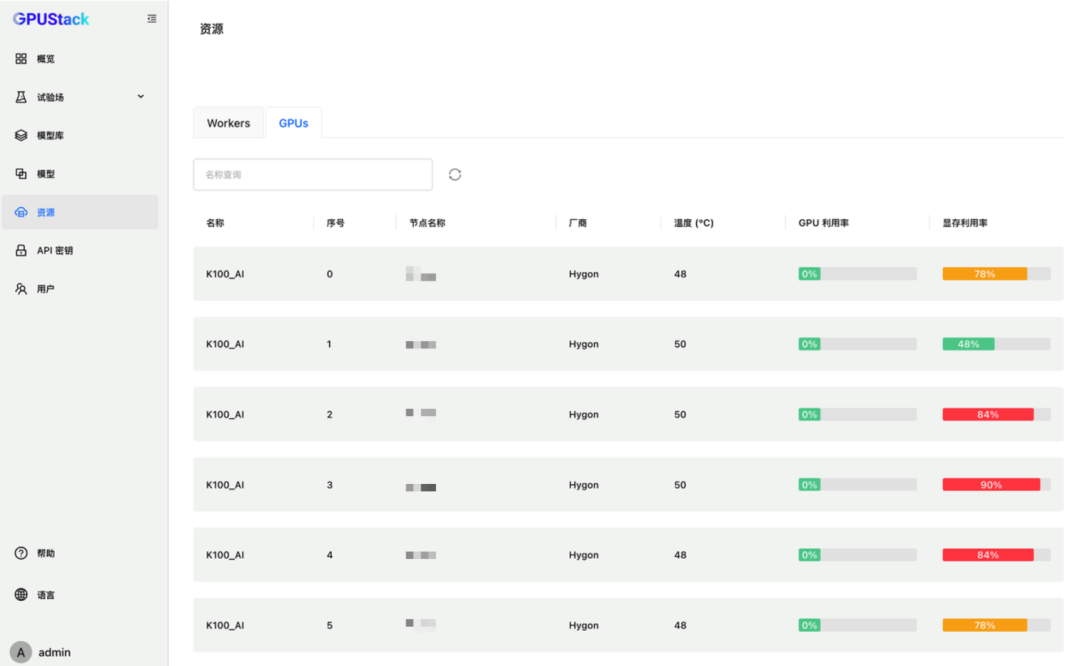
Task: Select 资源 in the sidebar
Action: [46, 212]
